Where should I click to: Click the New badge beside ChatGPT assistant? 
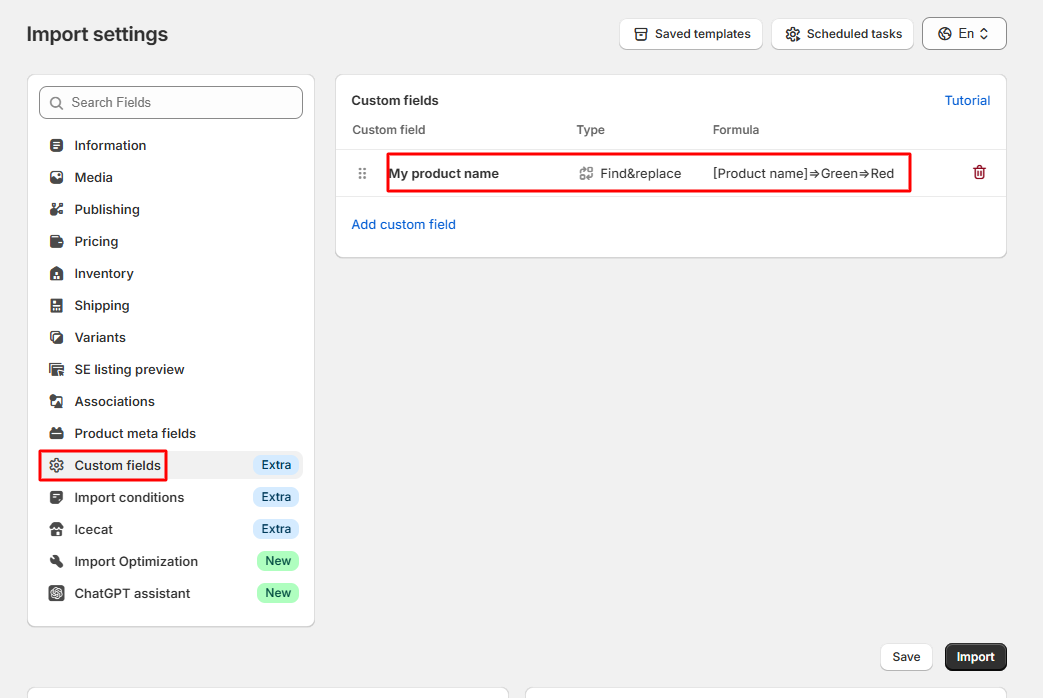pyautogui.click(x=278, y=593)
